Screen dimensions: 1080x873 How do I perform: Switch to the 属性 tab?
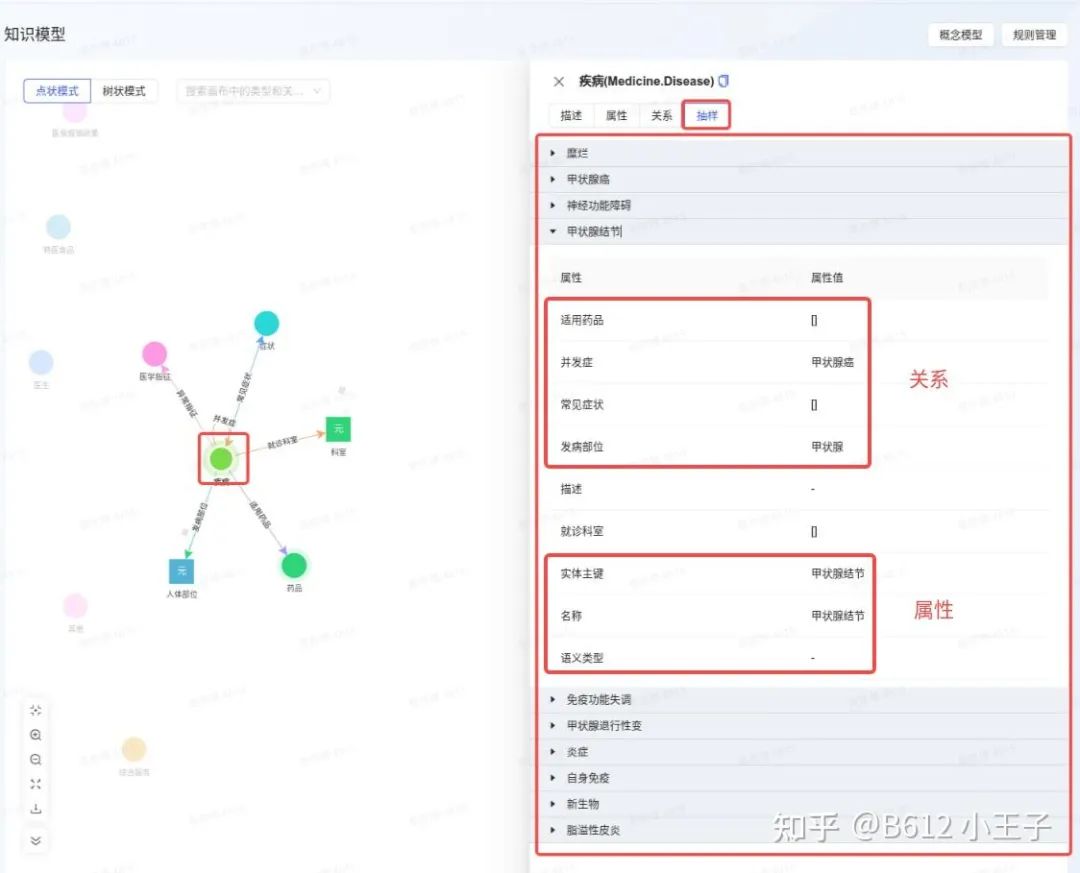pos(615,115)
